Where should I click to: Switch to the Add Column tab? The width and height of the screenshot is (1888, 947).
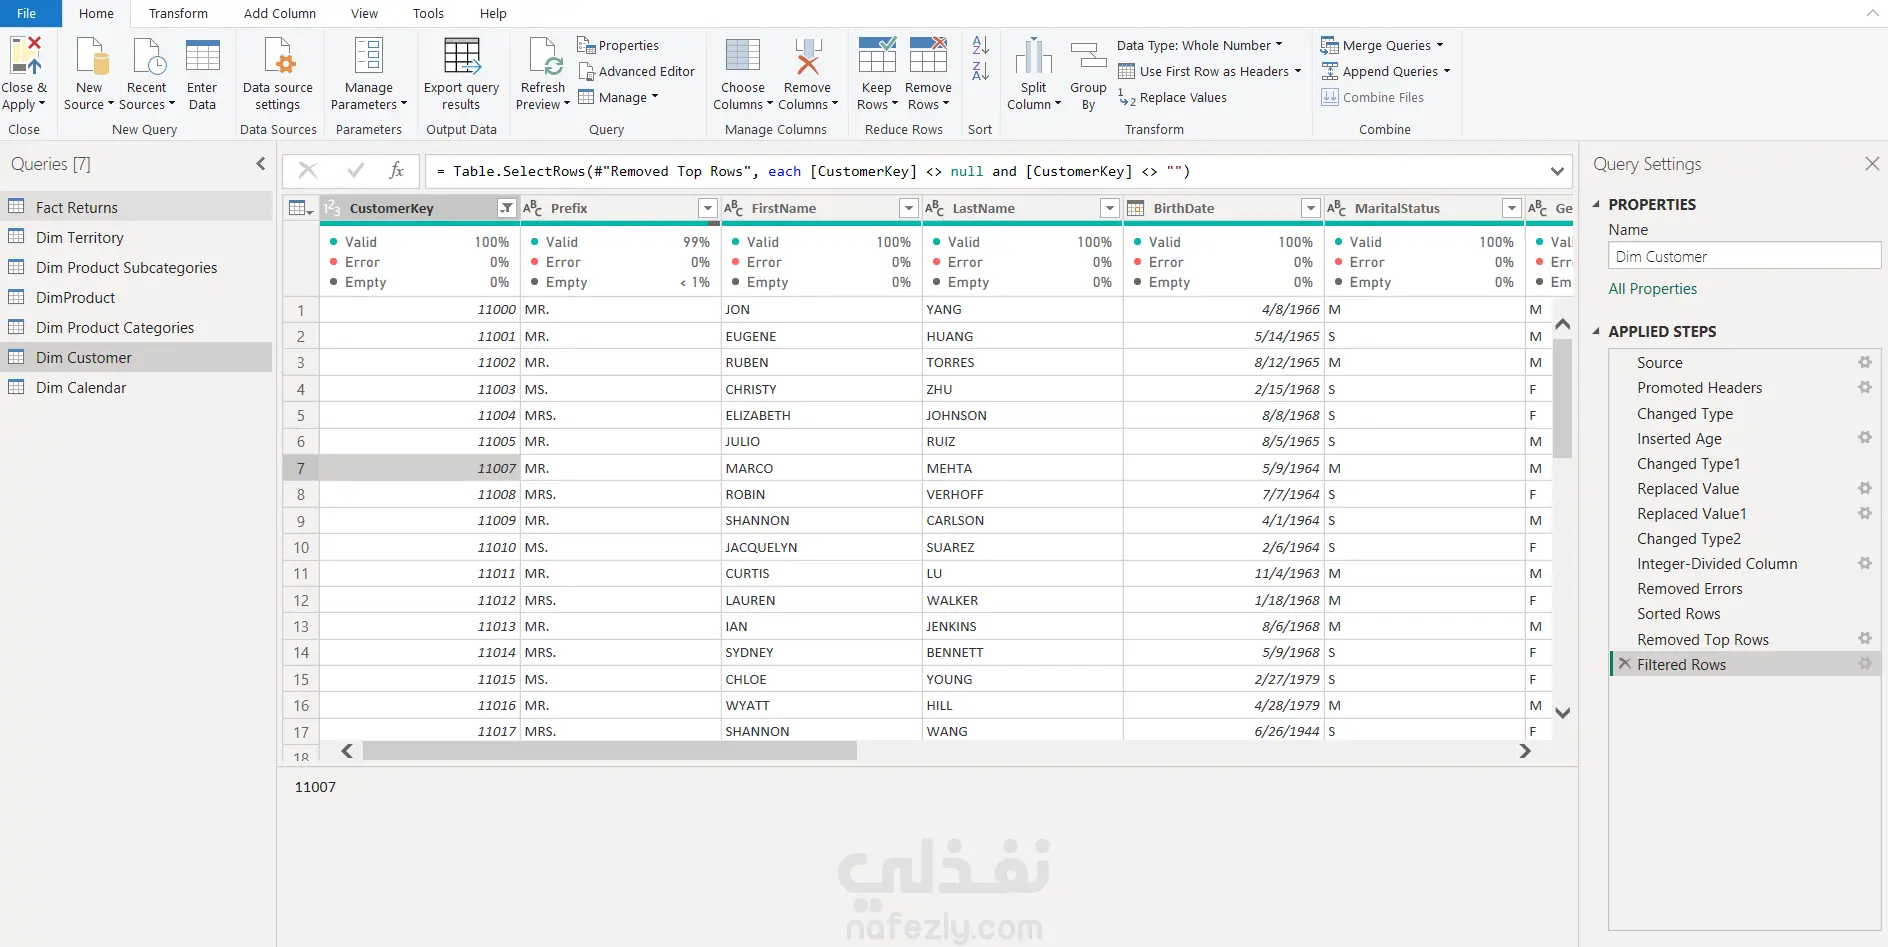280,13
